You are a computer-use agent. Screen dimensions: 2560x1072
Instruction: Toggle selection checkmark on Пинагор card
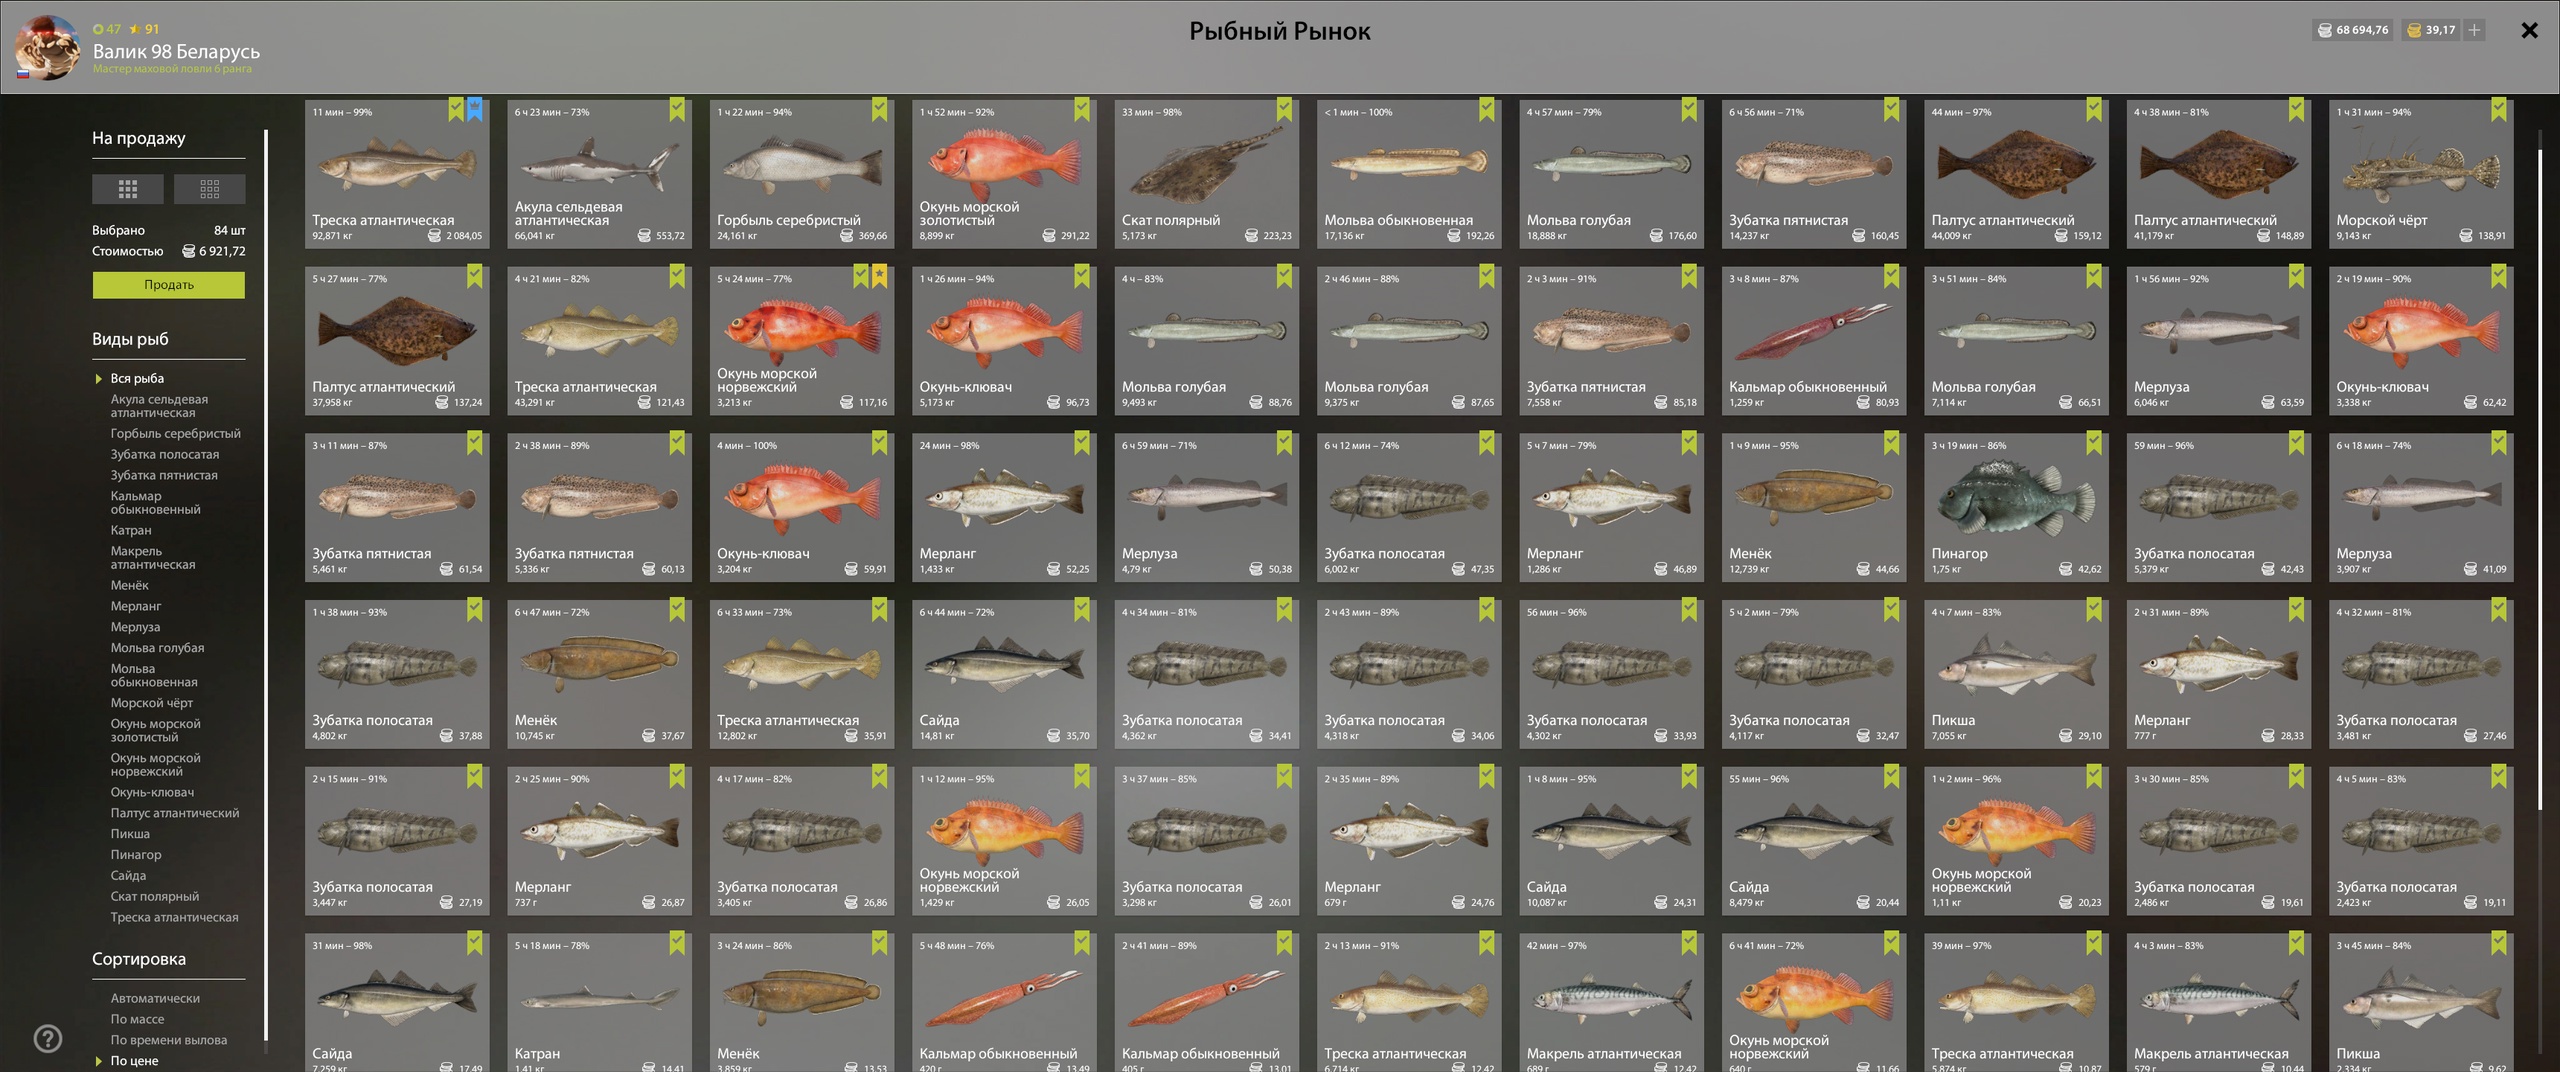click(2094, 442)
